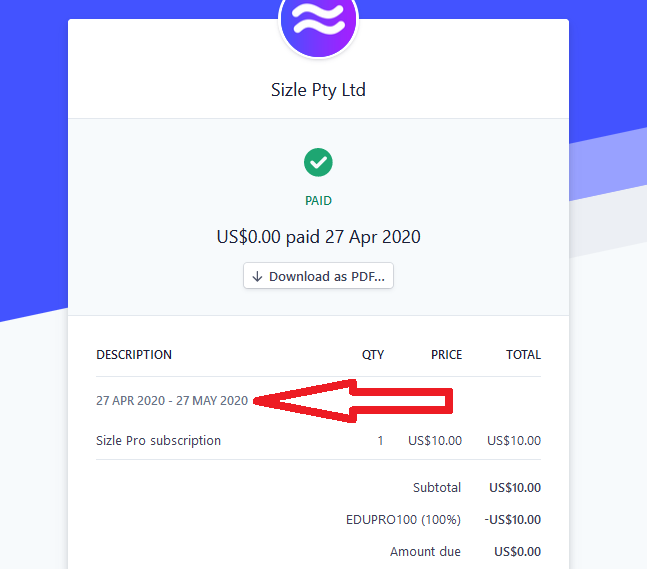
Task: Click the PAID status label
Action: coord(318,201)
